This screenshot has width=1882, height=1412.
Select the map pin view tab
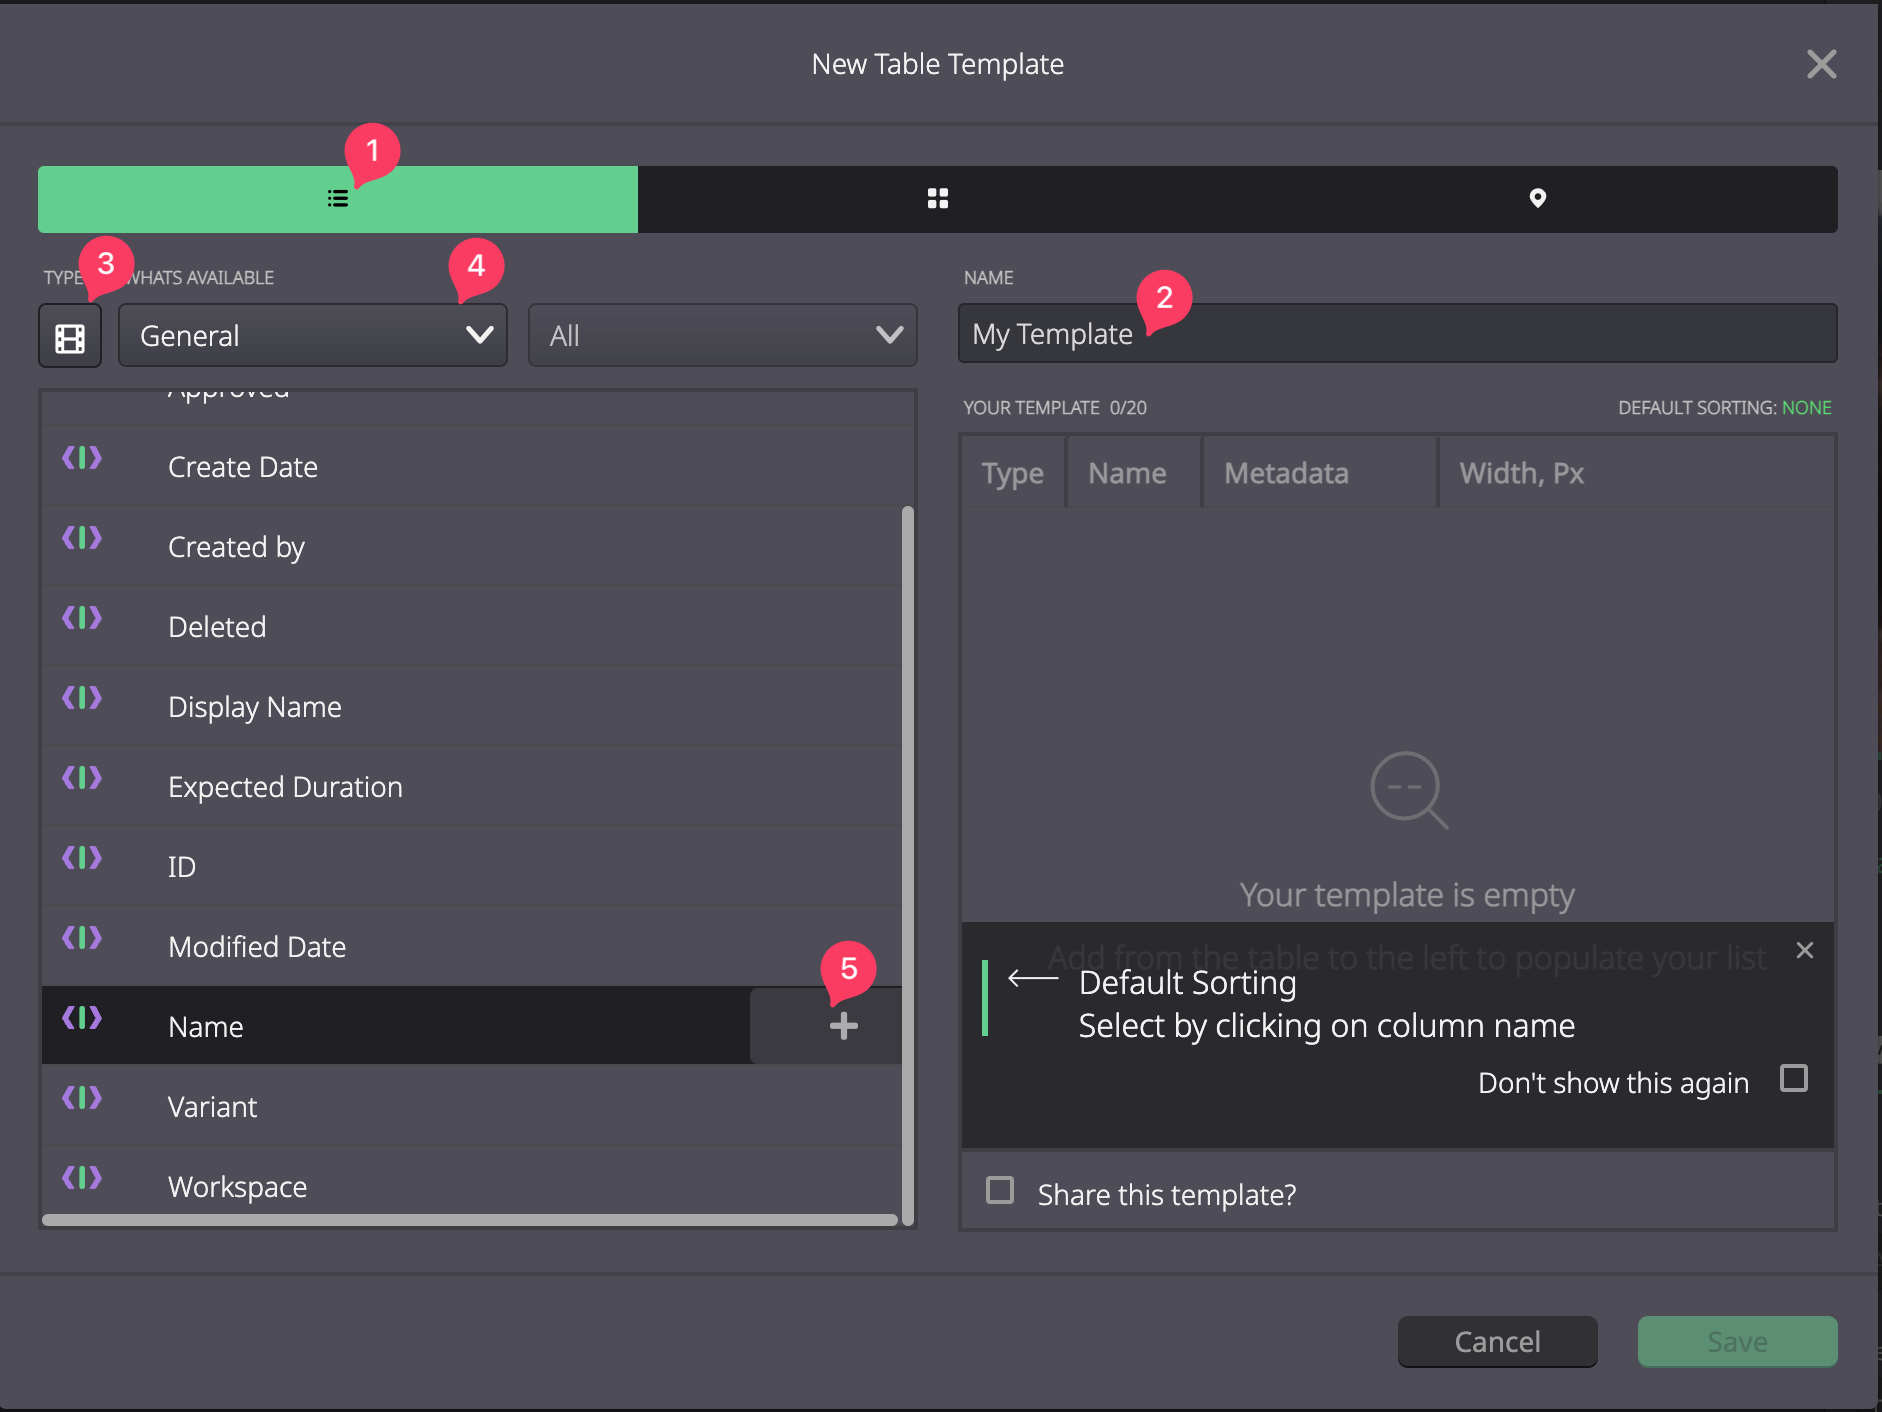click(x=1537, y=199)
